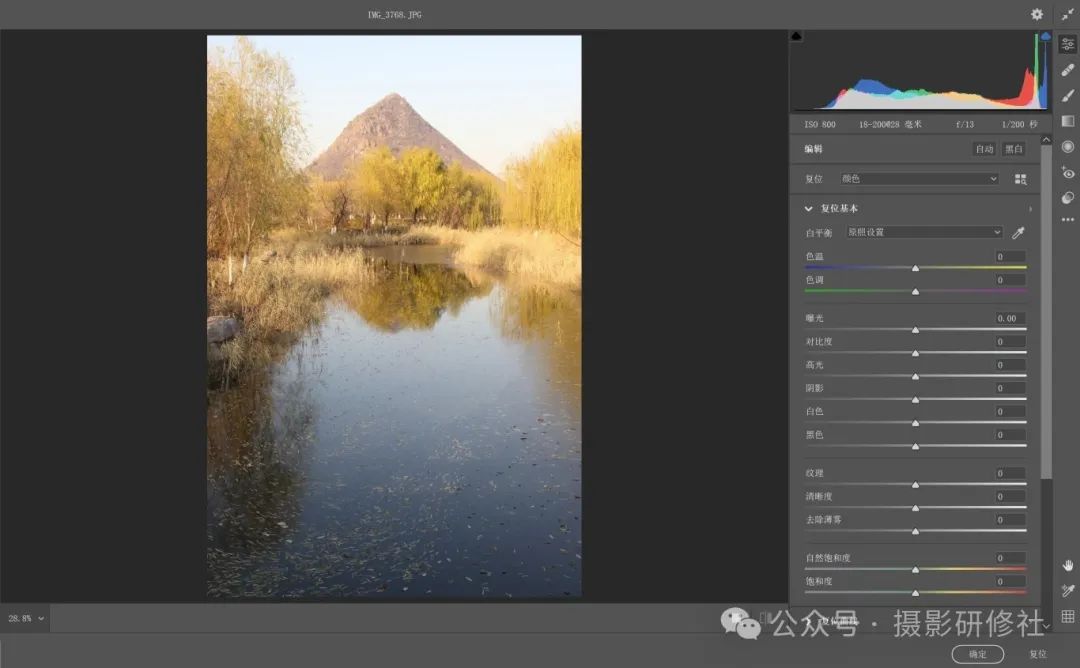
Task: Open the 颜色 profile dropdown
Action: [920, 179]
